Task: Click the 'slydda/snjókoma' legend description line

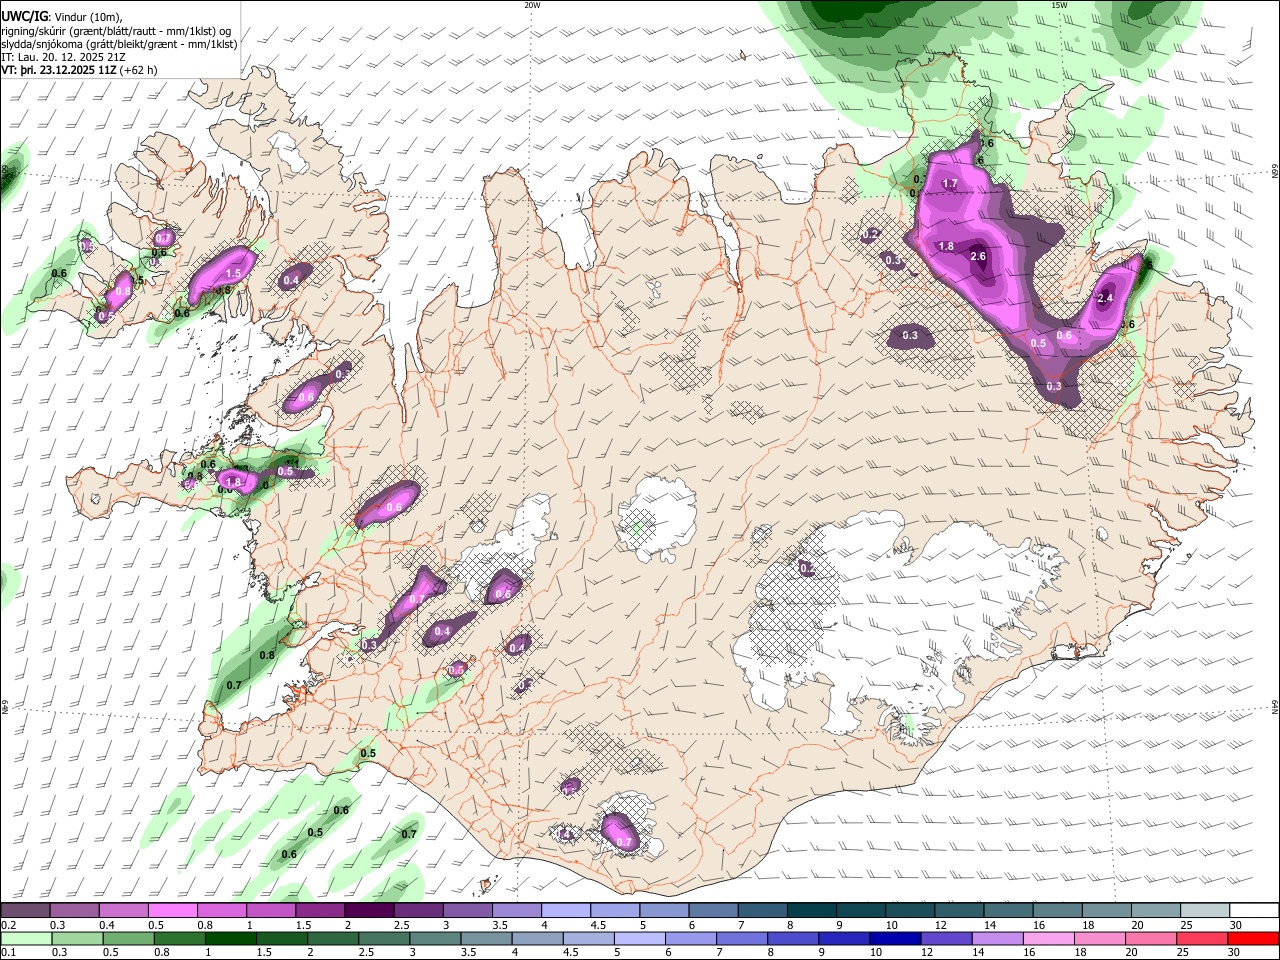Action: pyautogui.click(x=119, y=44)
